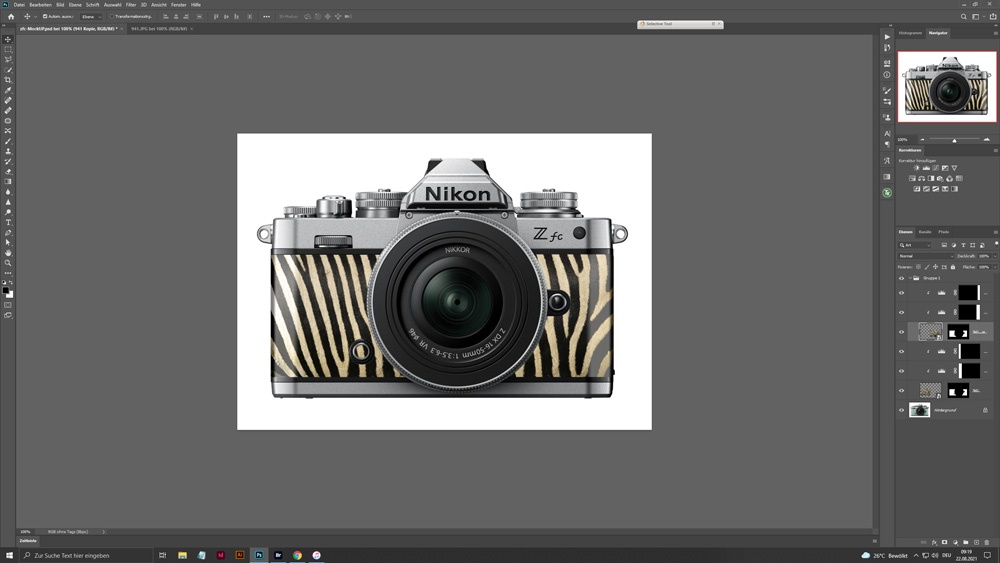1000x563 pixels.
Task: Open Chrome from the Windows taskbar
Action: tap(297, 555)
